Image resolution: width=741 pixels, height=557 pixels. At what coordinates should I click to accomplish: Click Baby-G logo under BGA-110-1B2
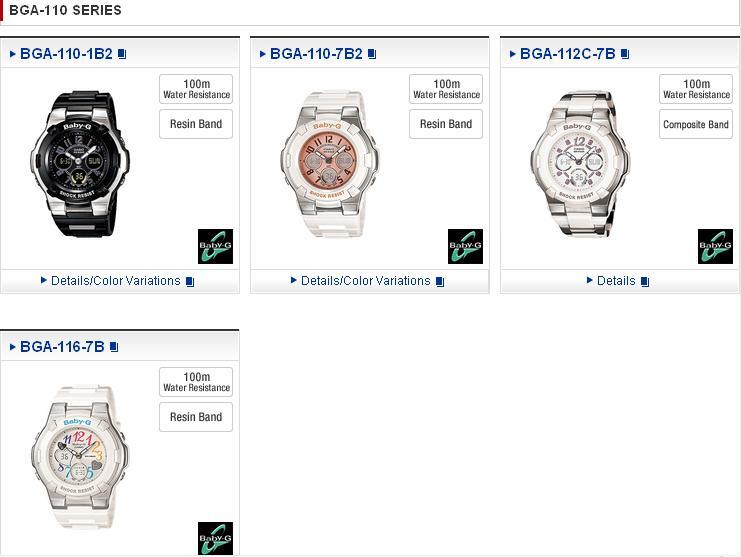coord(215,246)
